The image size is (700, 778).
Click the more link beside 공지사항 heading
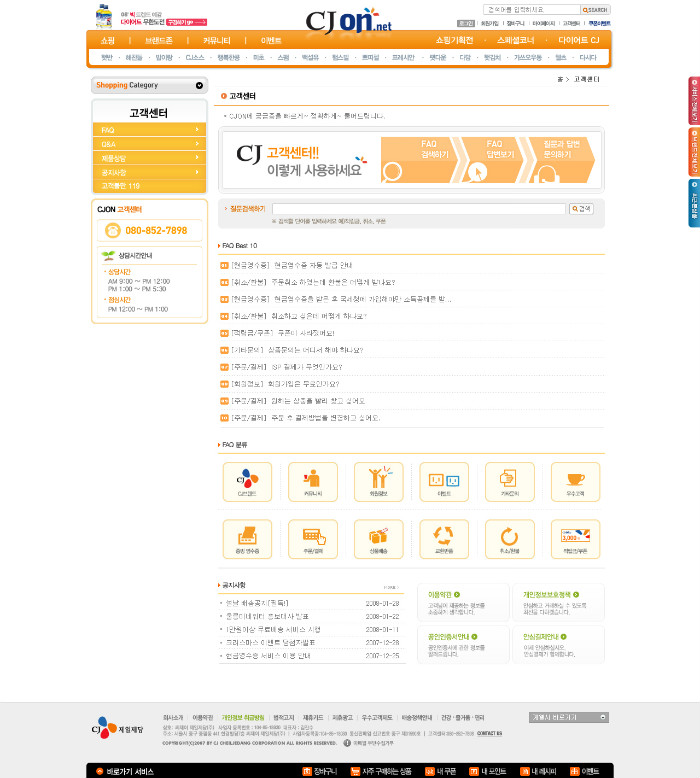[390, 587]
